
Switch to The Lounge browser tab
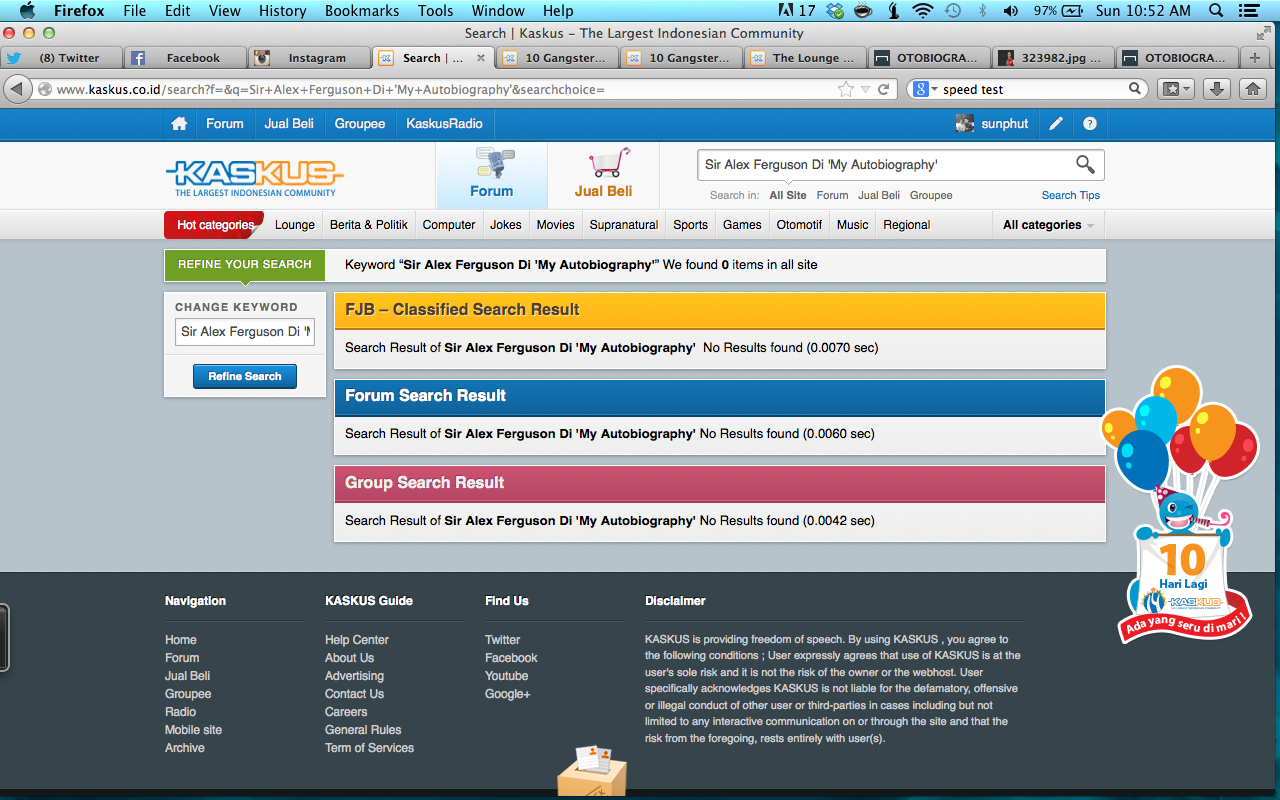click(x=805, y=58)
